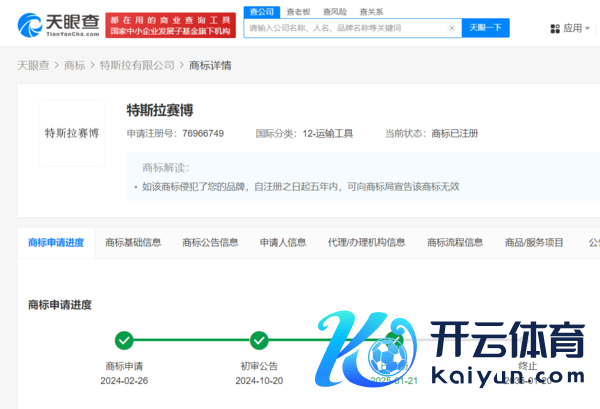Screen dimensions: 600x409
Task: Switch to 申请人信息 tab
Action: point(283,242)
